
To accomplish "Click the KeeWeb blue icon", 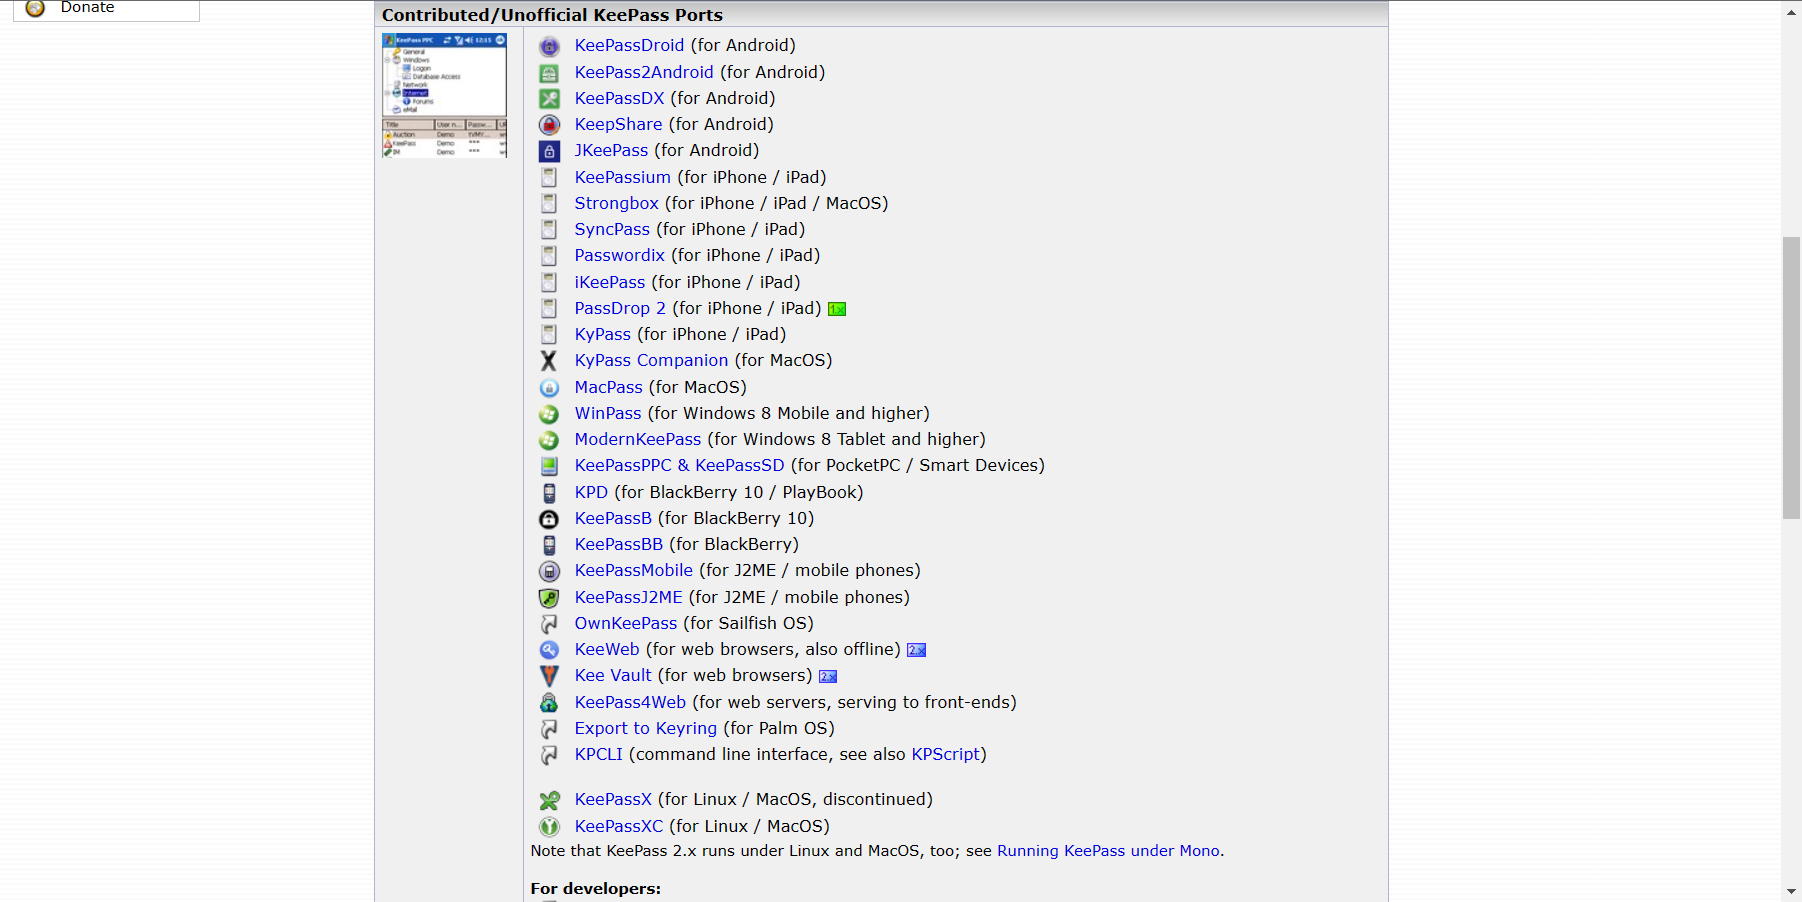I will (549, 650).
